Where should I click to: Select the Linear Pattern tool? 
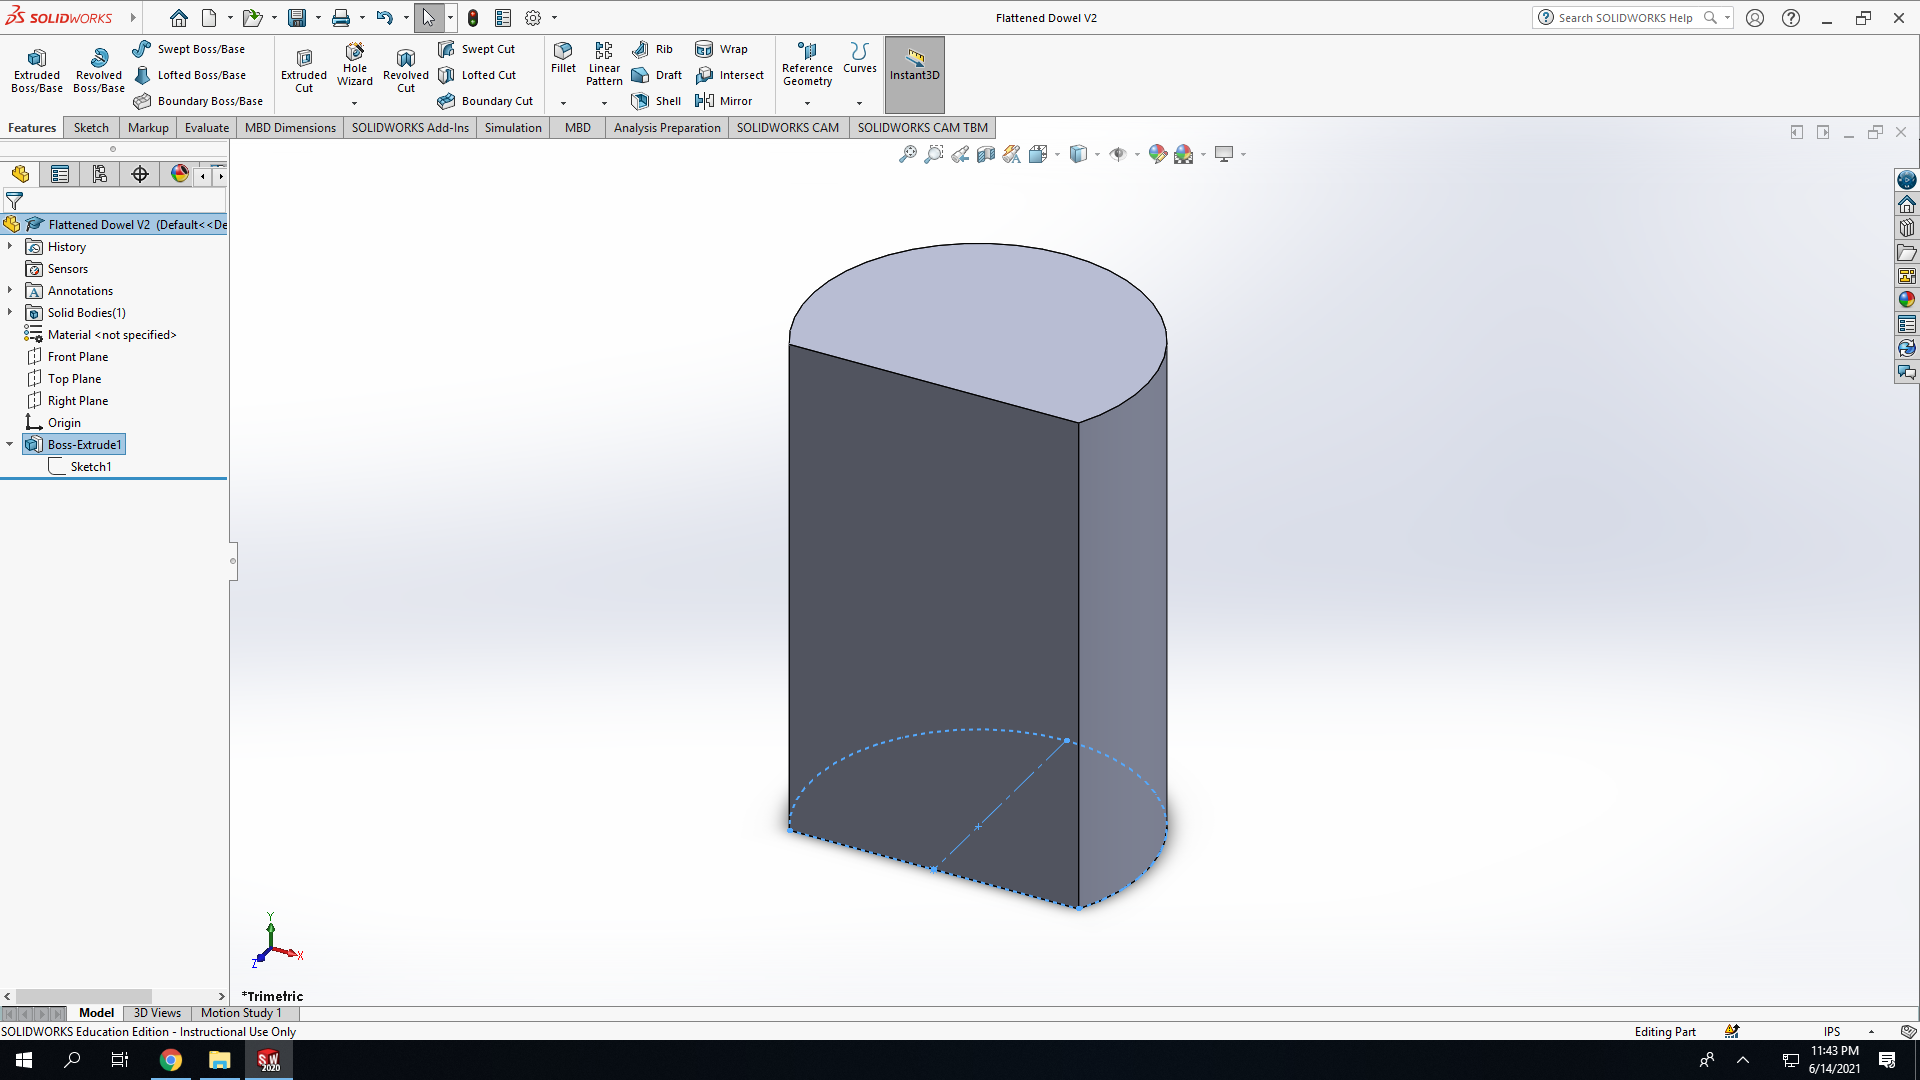(x=604, y=65)
